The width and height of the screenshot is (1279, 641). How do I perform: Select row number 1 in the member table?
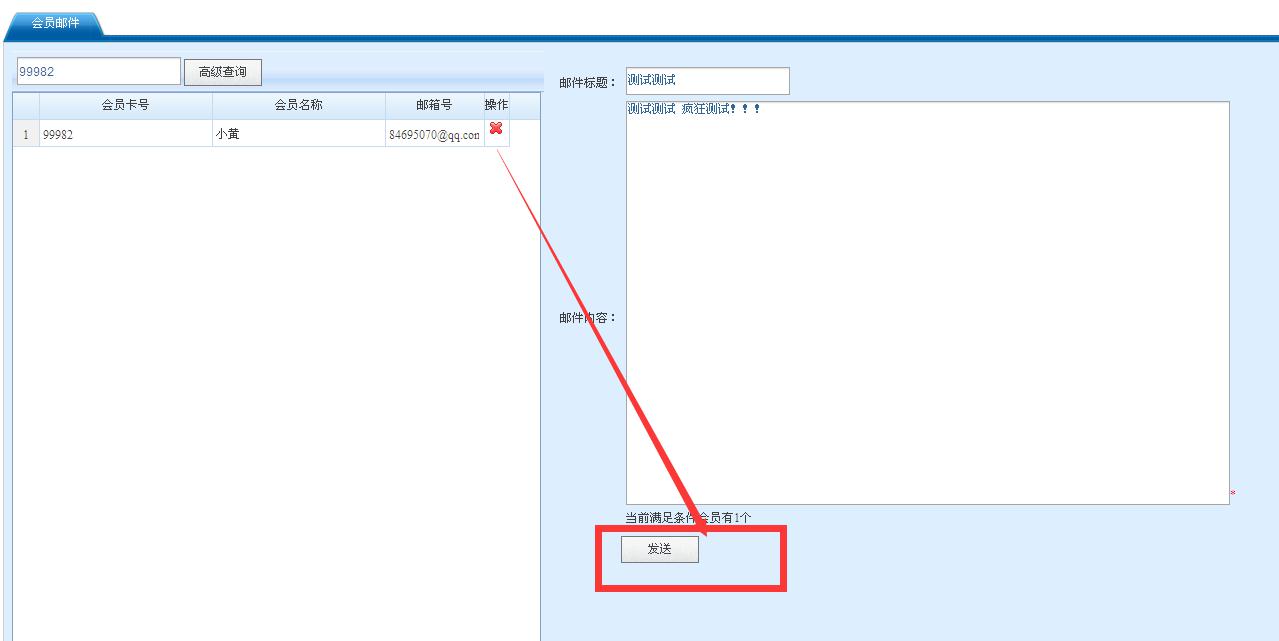[x=26, y=134]
